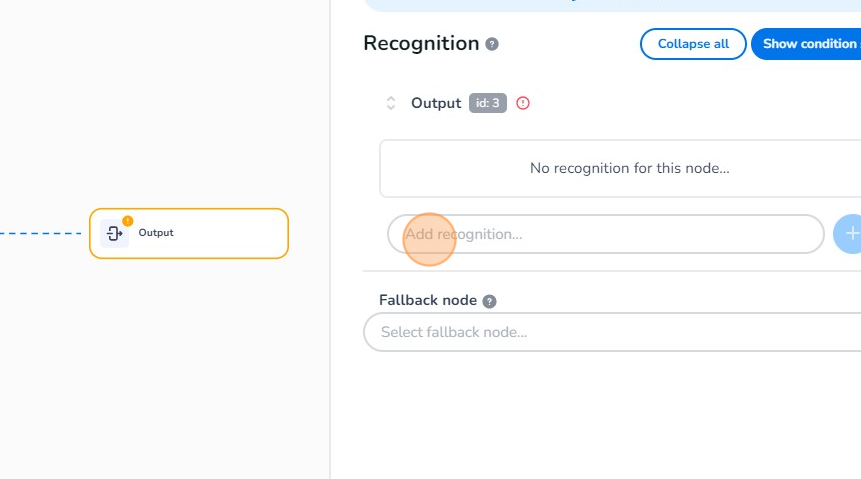Click the blue plus add-recognition button
The image size is (861, 479).
[849, 233]
